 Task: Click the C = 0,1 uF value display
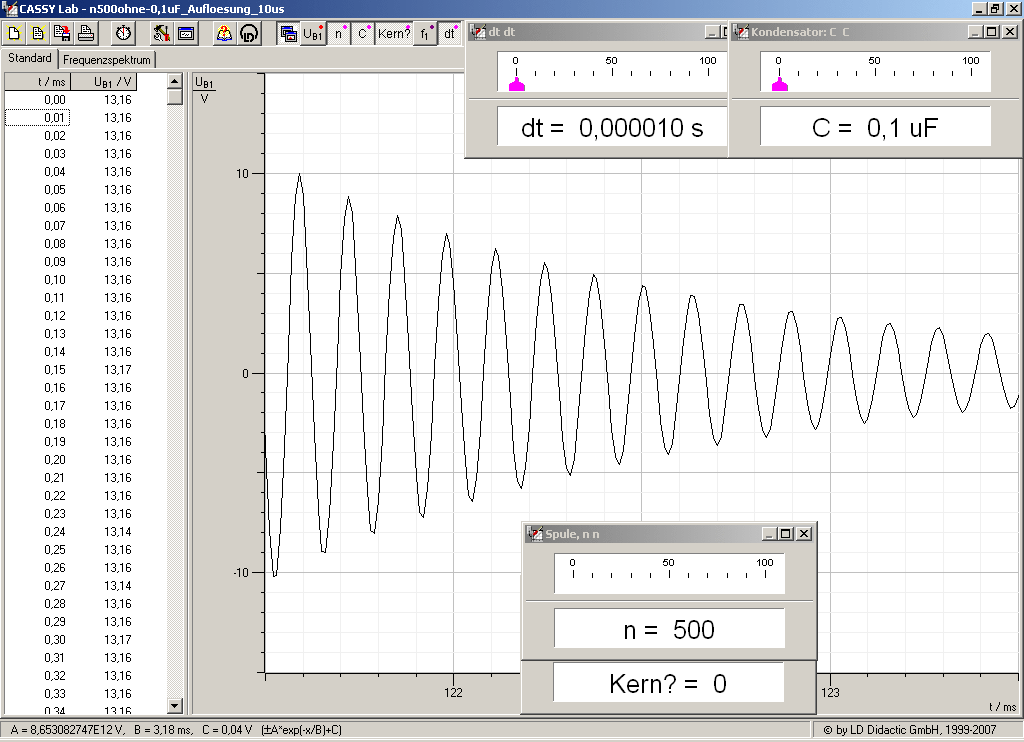[875, 127]
